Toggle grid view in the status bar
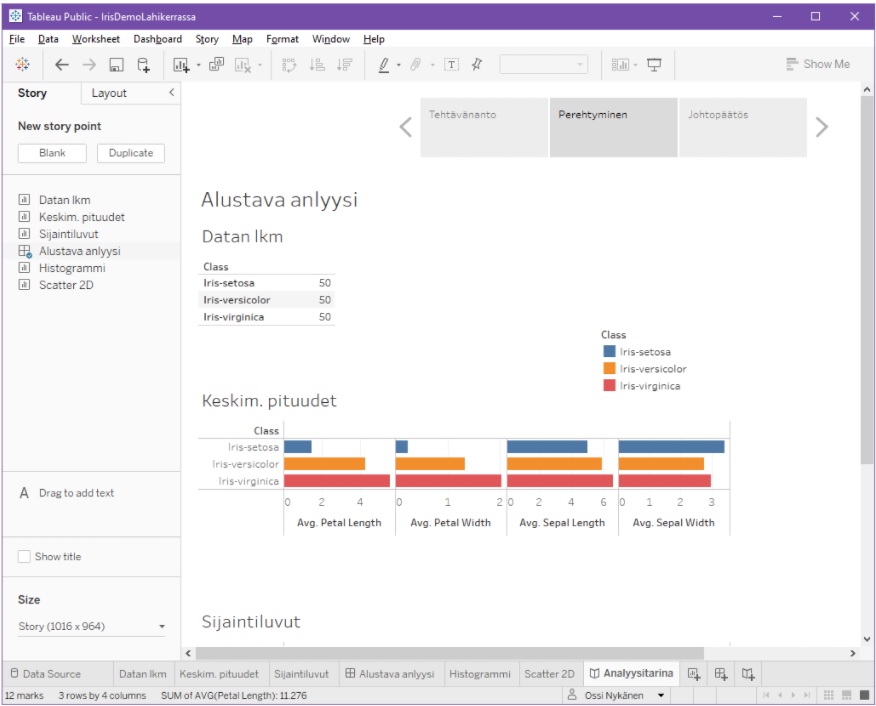 (828, 693)
